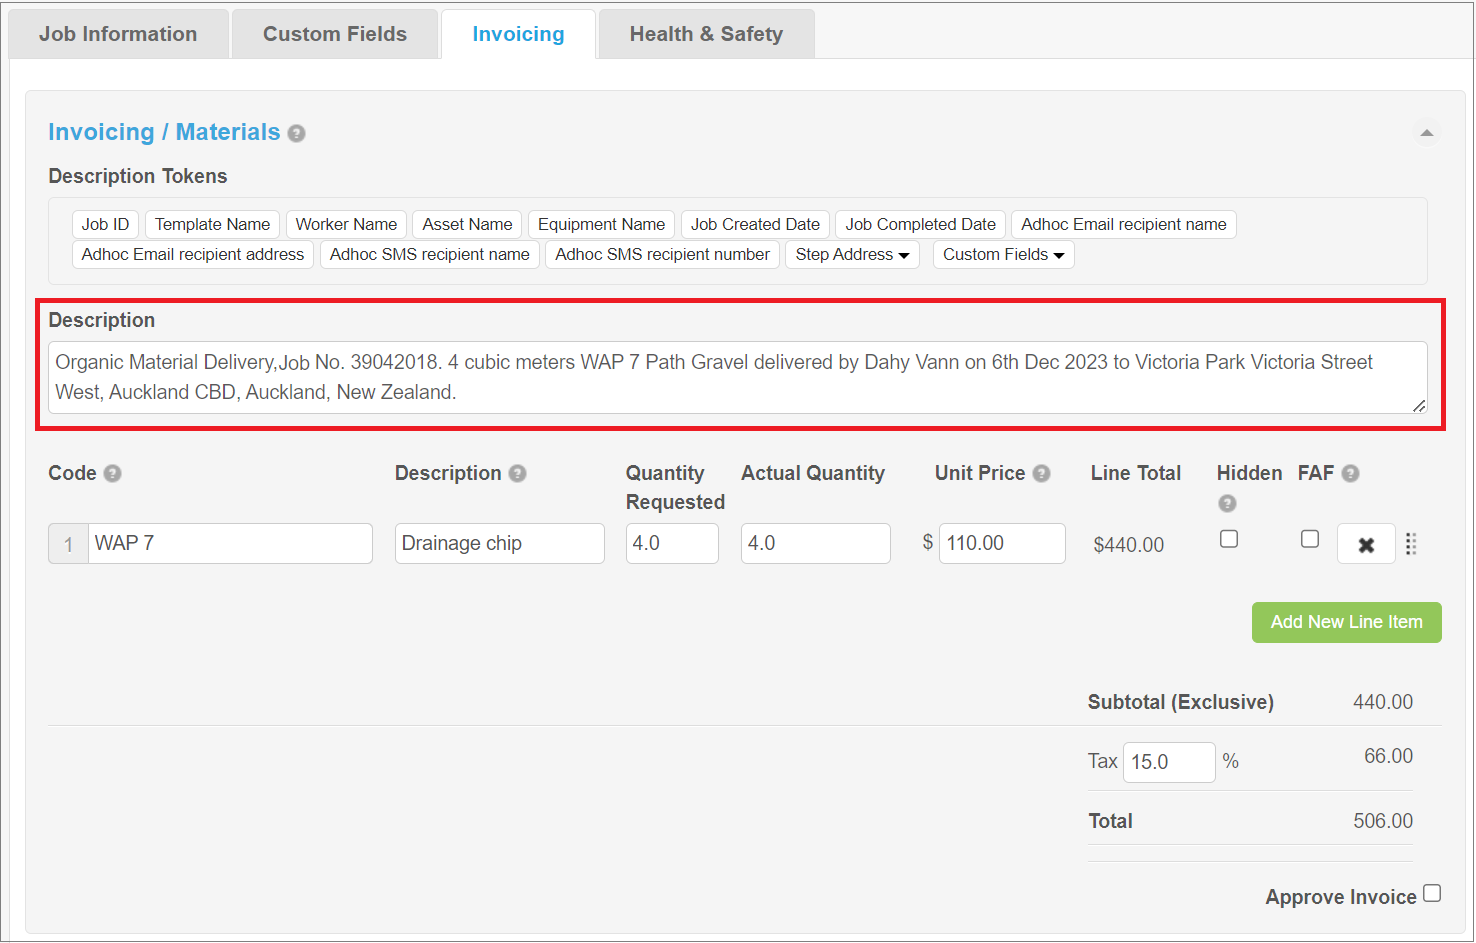The image size is (1476, 943).
Task: Click help icon next to FAF label
Action: (x=1350, y=473)
